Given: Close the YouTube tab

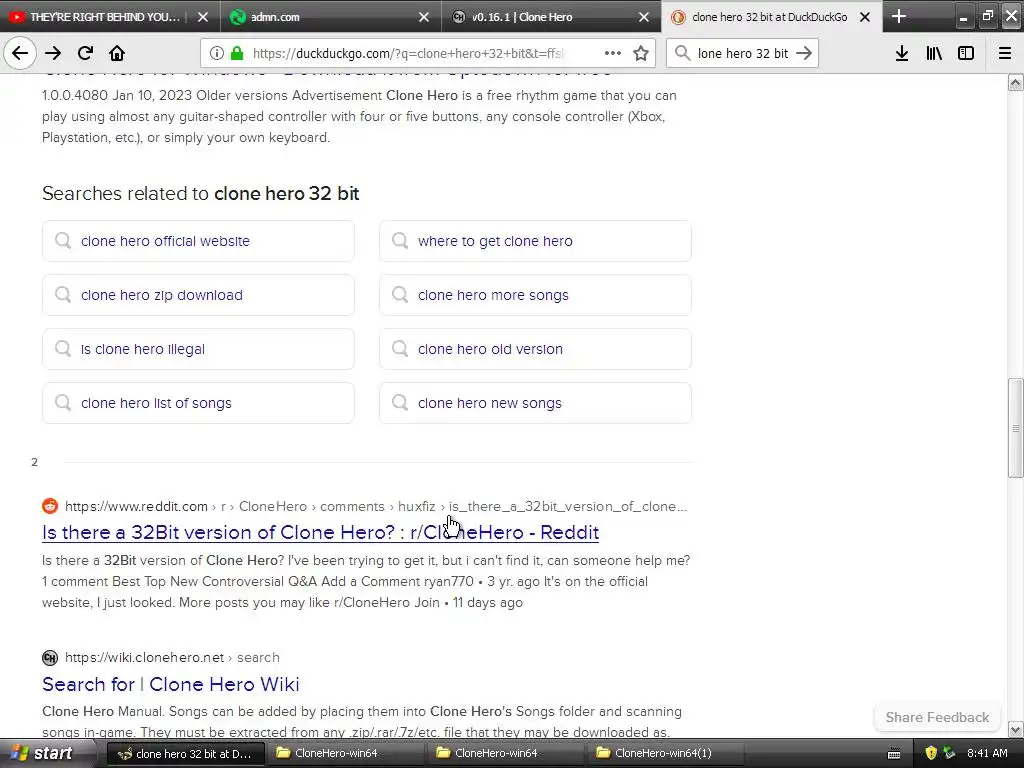Looking at the screenshot, I should (x=203, y=17).
